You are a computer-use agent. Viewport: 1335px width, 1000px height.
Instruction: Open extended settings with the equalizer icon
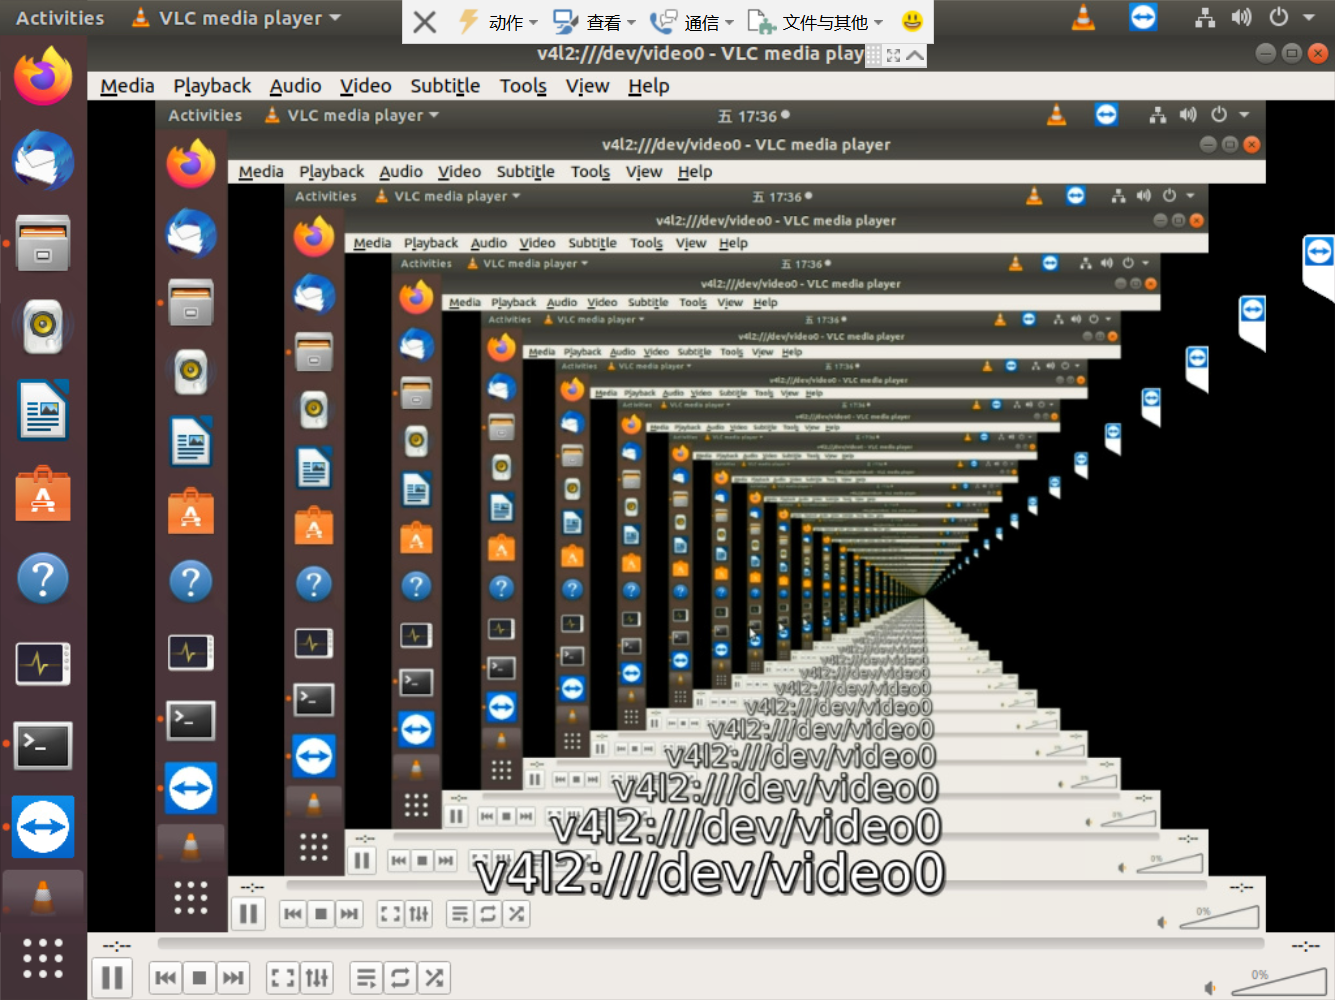click(317, 977)
